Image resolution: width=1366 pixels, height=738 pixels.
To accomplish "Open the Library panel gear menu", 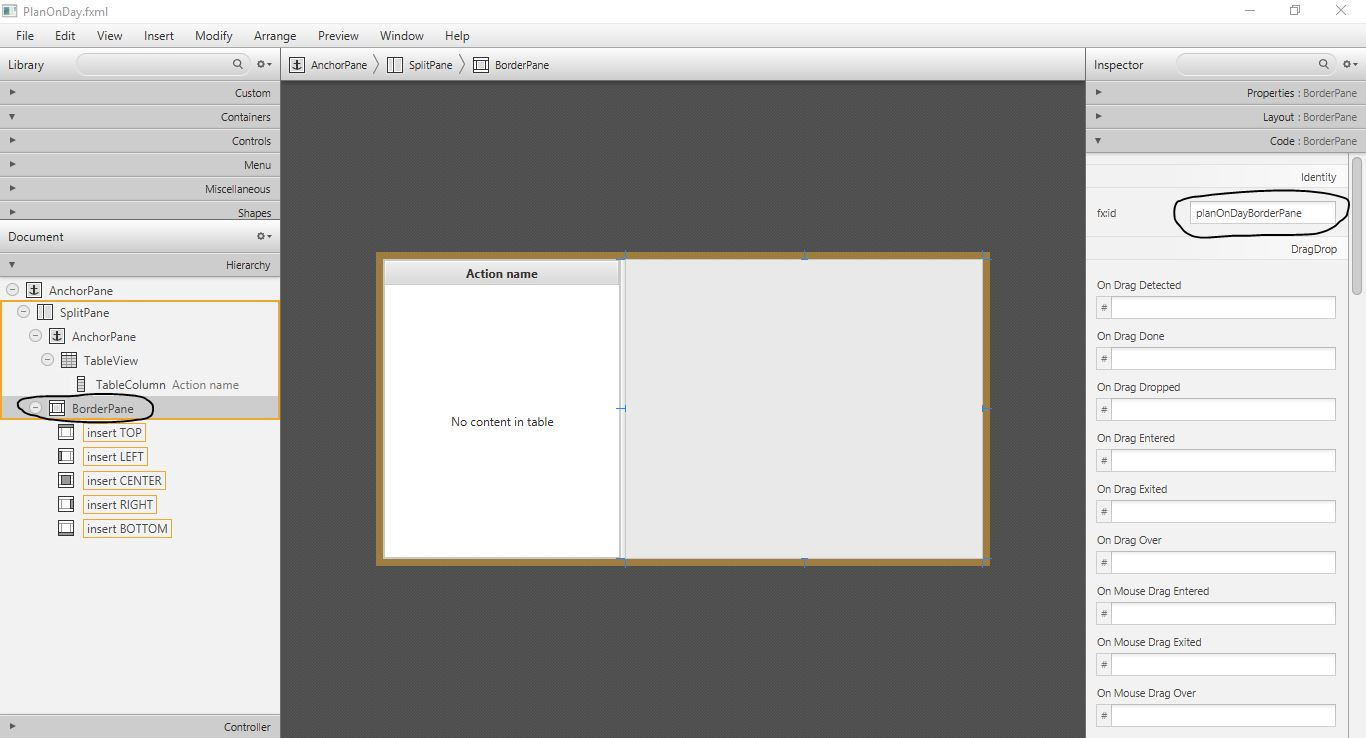I will (264, 64).
